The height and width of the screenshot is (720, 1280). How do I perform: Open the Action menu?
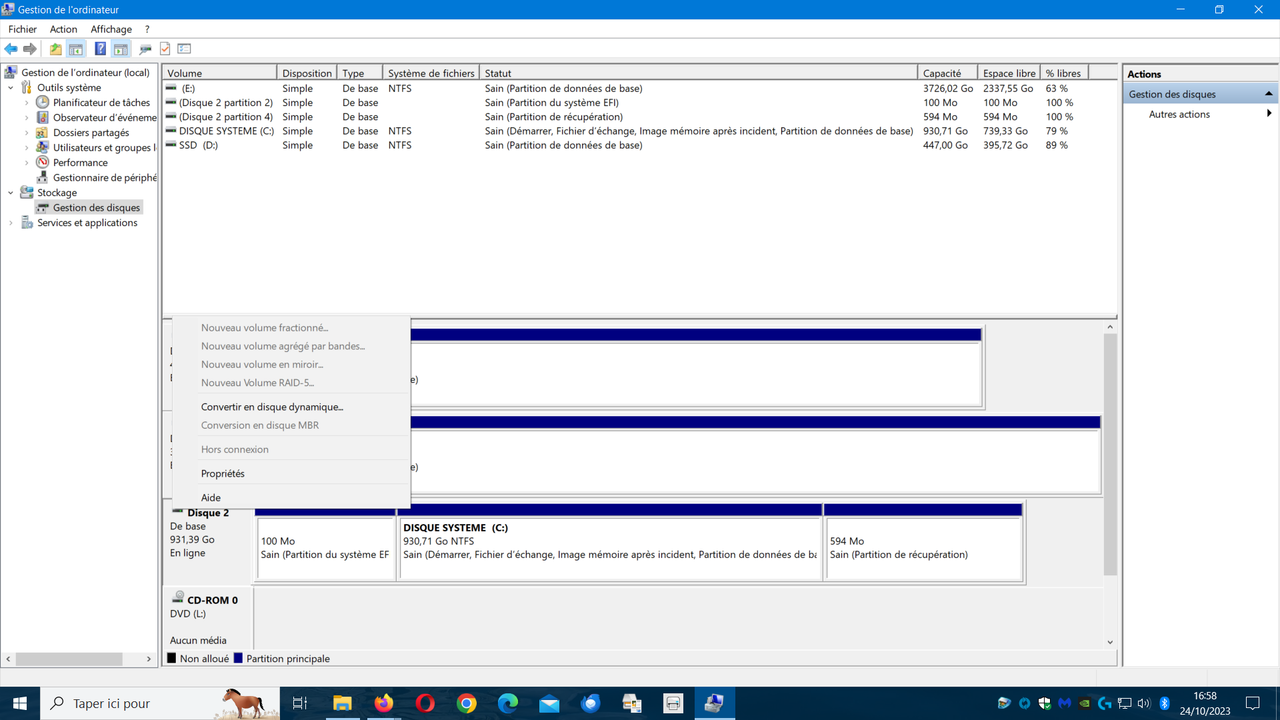click(63, 29)
